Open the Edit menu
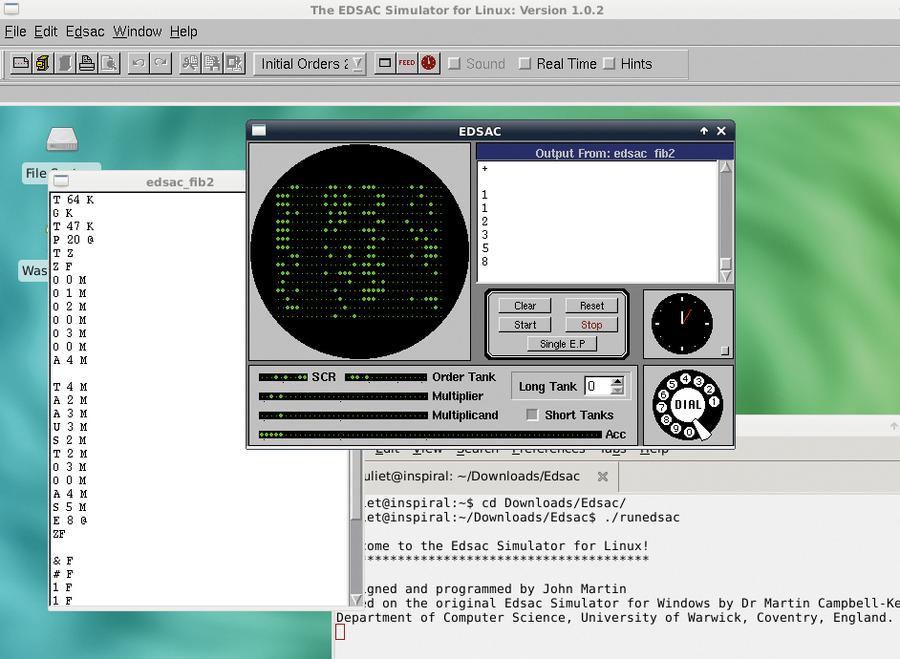 45,32
